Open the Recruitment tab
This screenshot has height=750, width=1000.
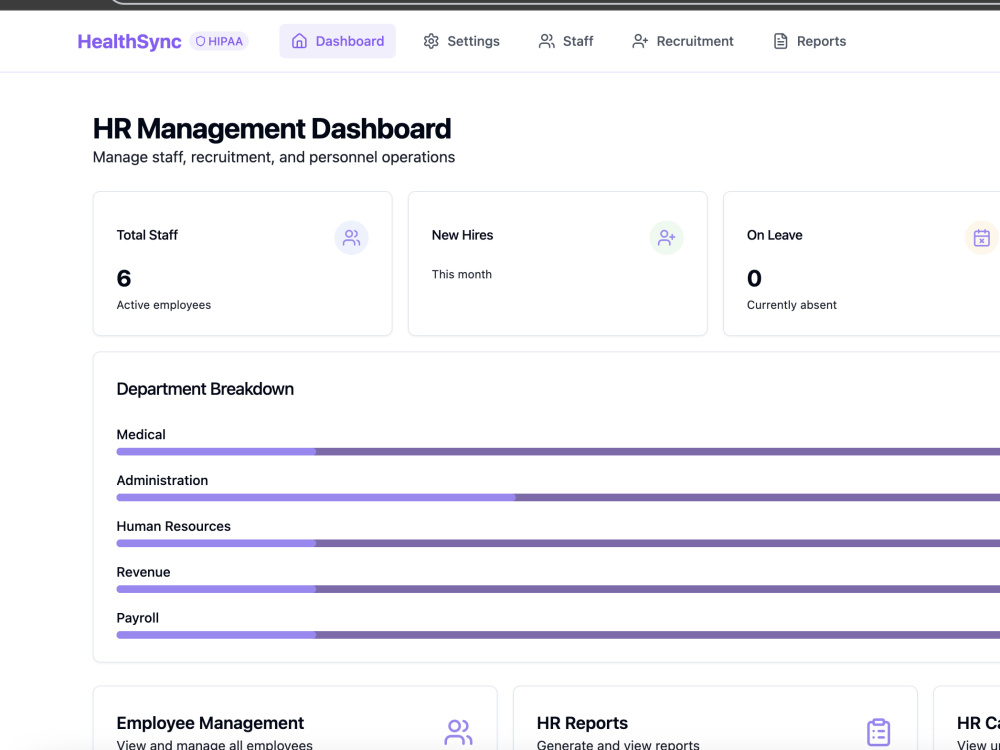click(682, 41)
